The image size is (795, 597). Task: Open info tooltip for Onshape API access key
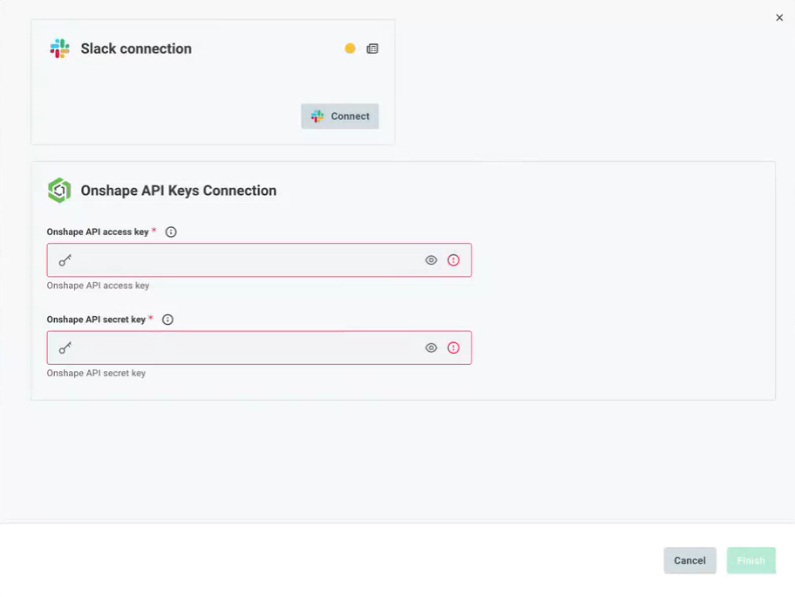(x=171, y=232)
